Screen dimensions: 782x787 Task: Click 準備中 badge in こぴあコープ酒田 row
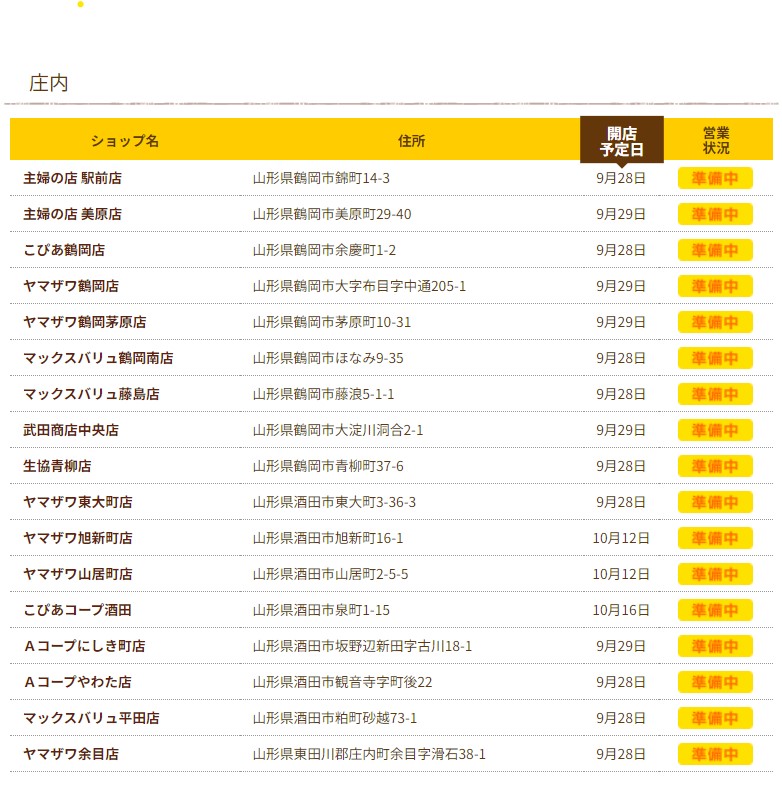click(x=715, y=610)
